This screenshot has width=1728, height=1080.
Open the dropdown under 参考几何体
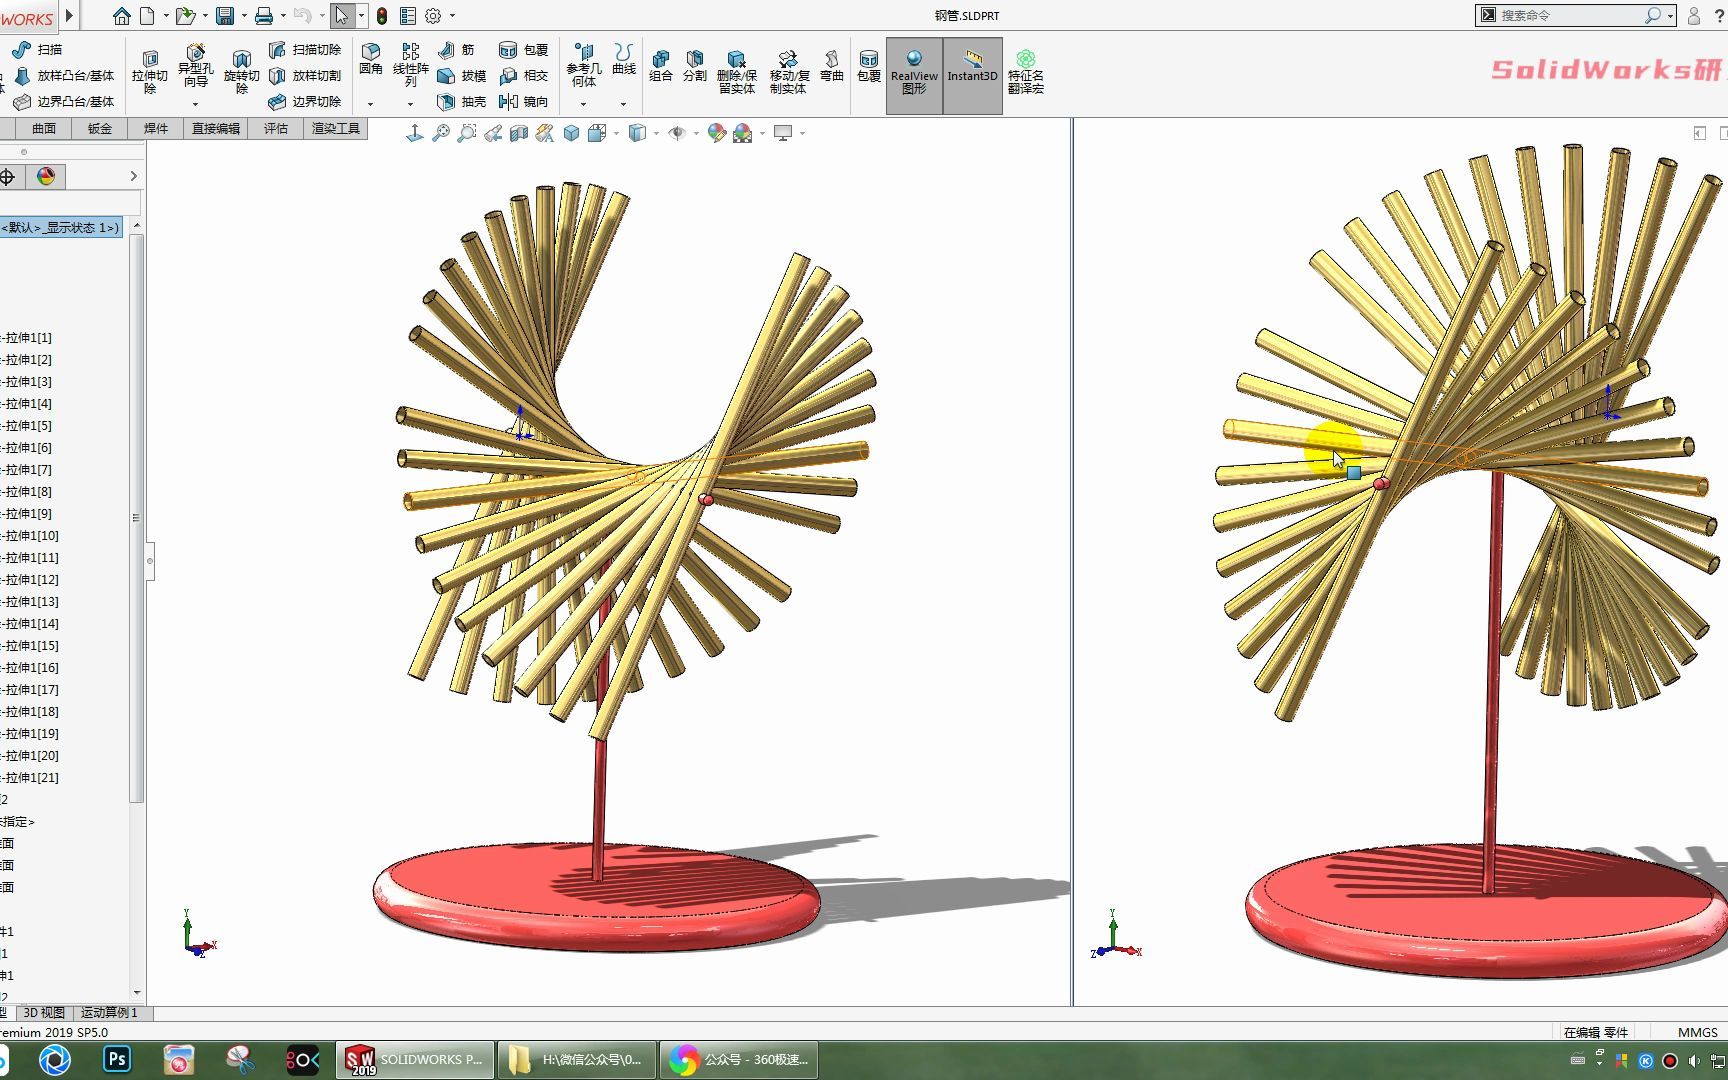click(583, 104)
